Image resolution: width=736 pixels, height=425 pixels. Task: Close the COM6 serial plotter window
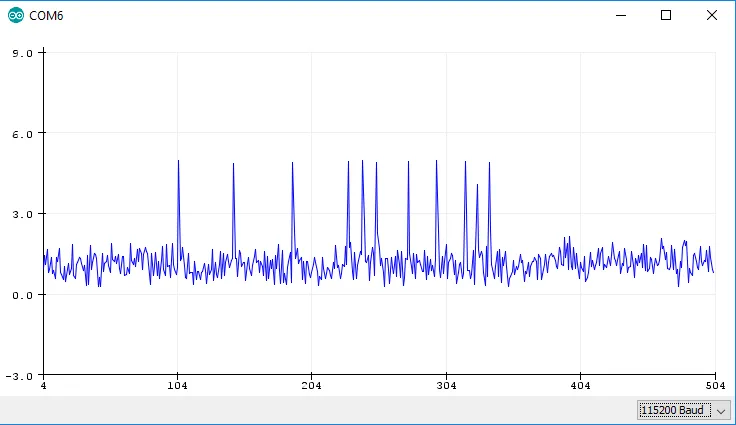pos(712,15)
